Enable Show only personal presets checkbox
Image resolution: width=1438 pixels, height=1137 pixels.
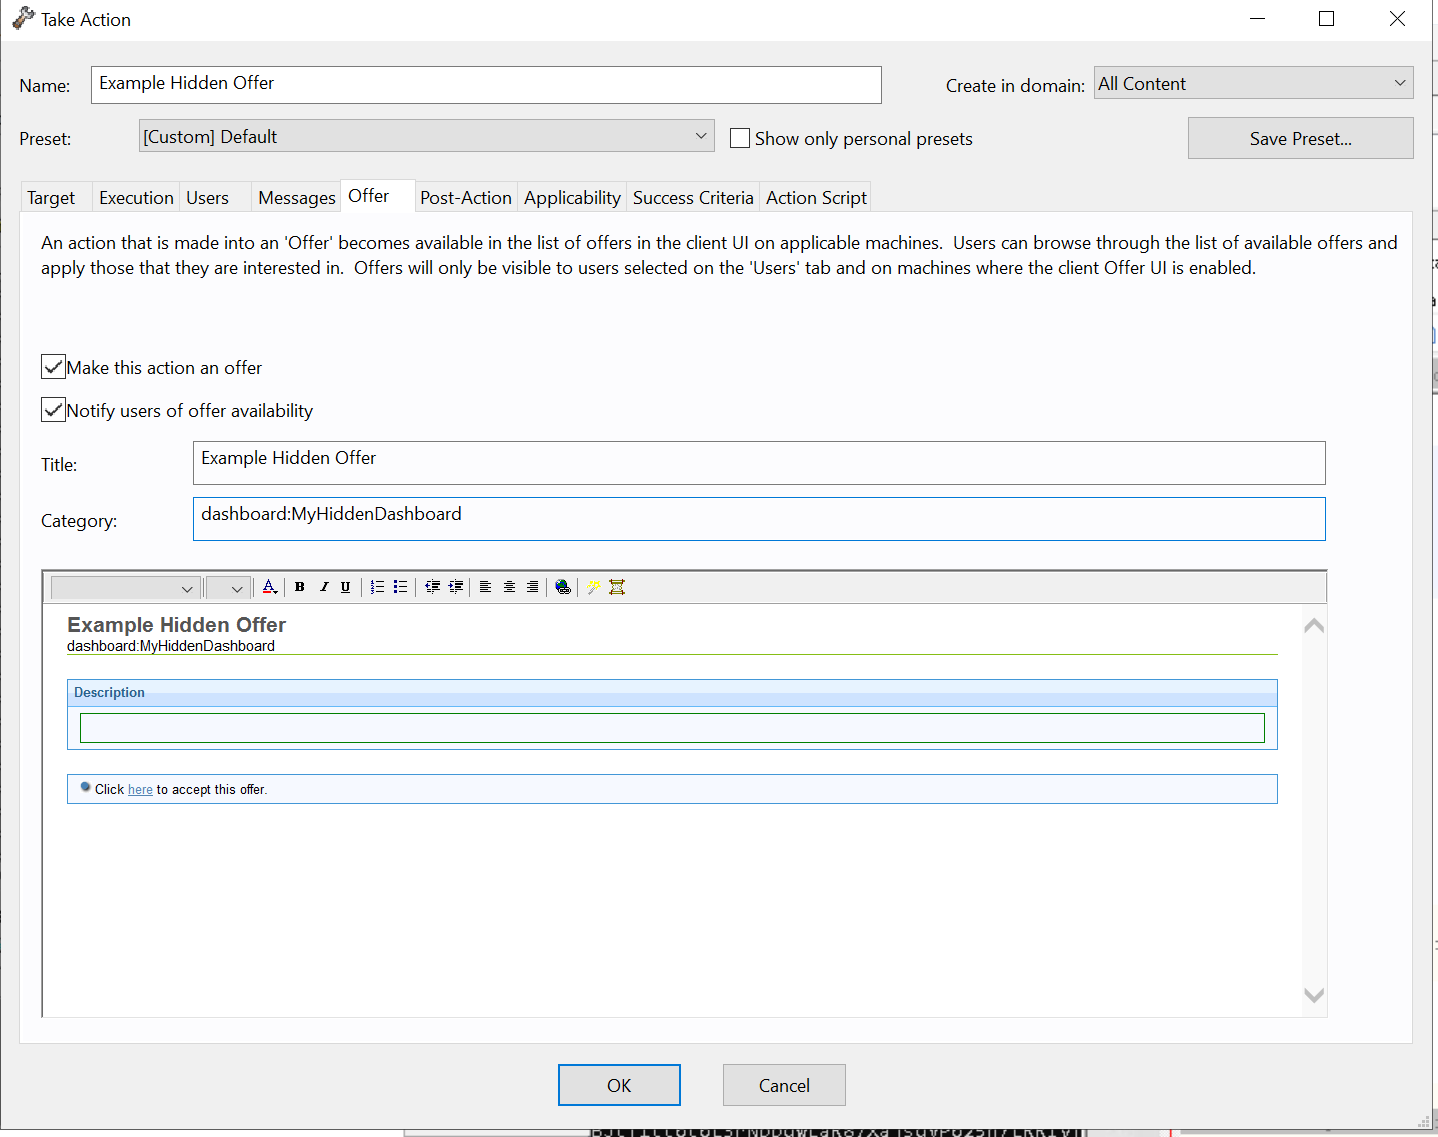(740, 138)
